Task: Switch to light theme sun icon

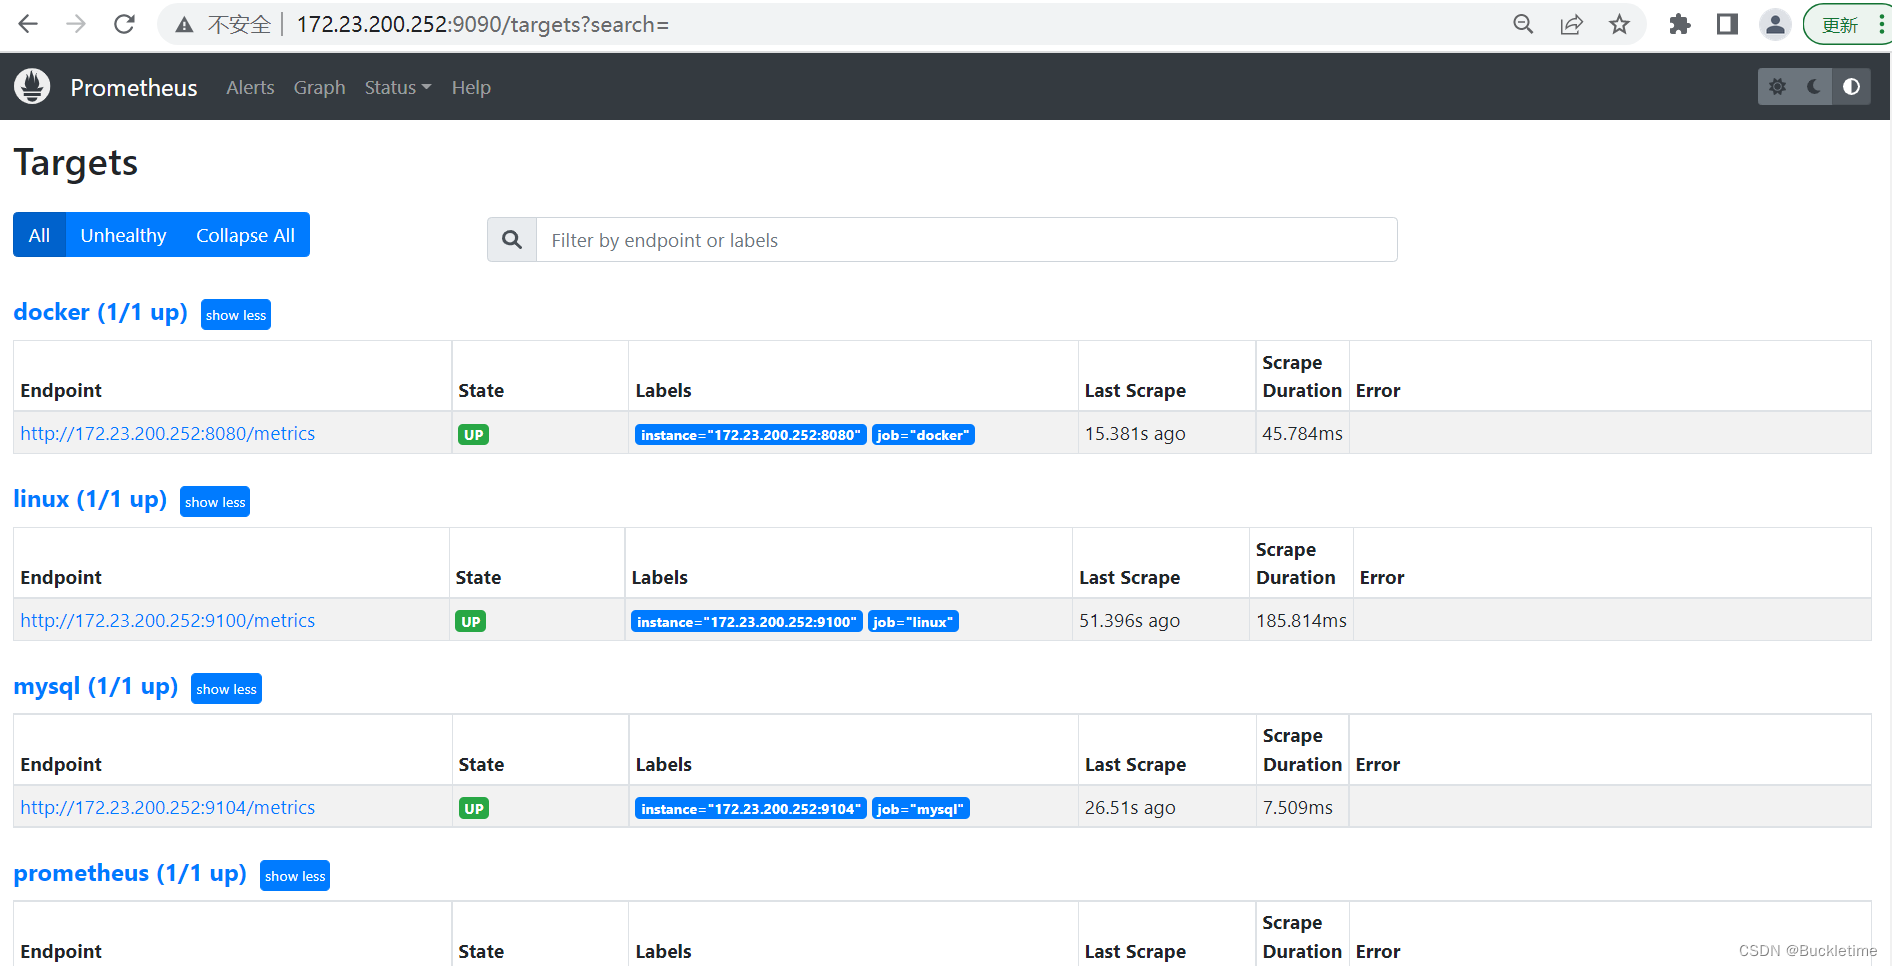Action: coord(1777,87)
